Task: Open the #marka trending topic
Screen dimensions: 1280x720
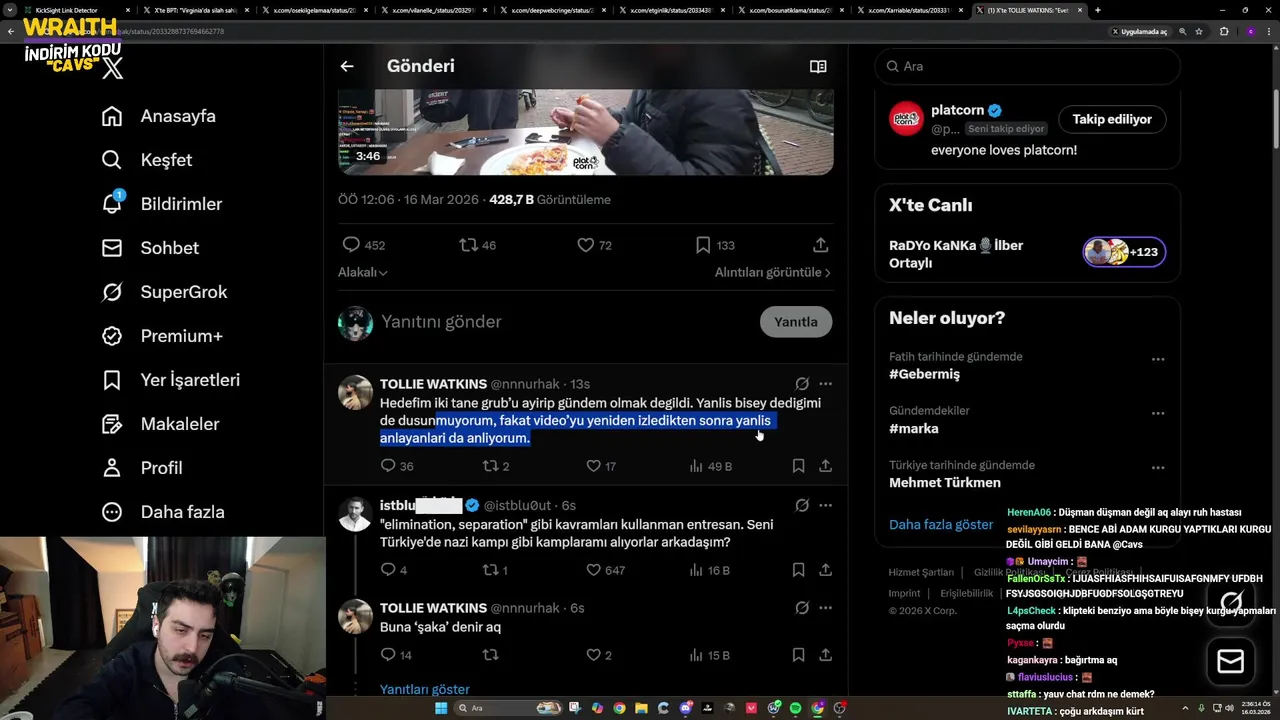Action: click(x=913, y=428)
